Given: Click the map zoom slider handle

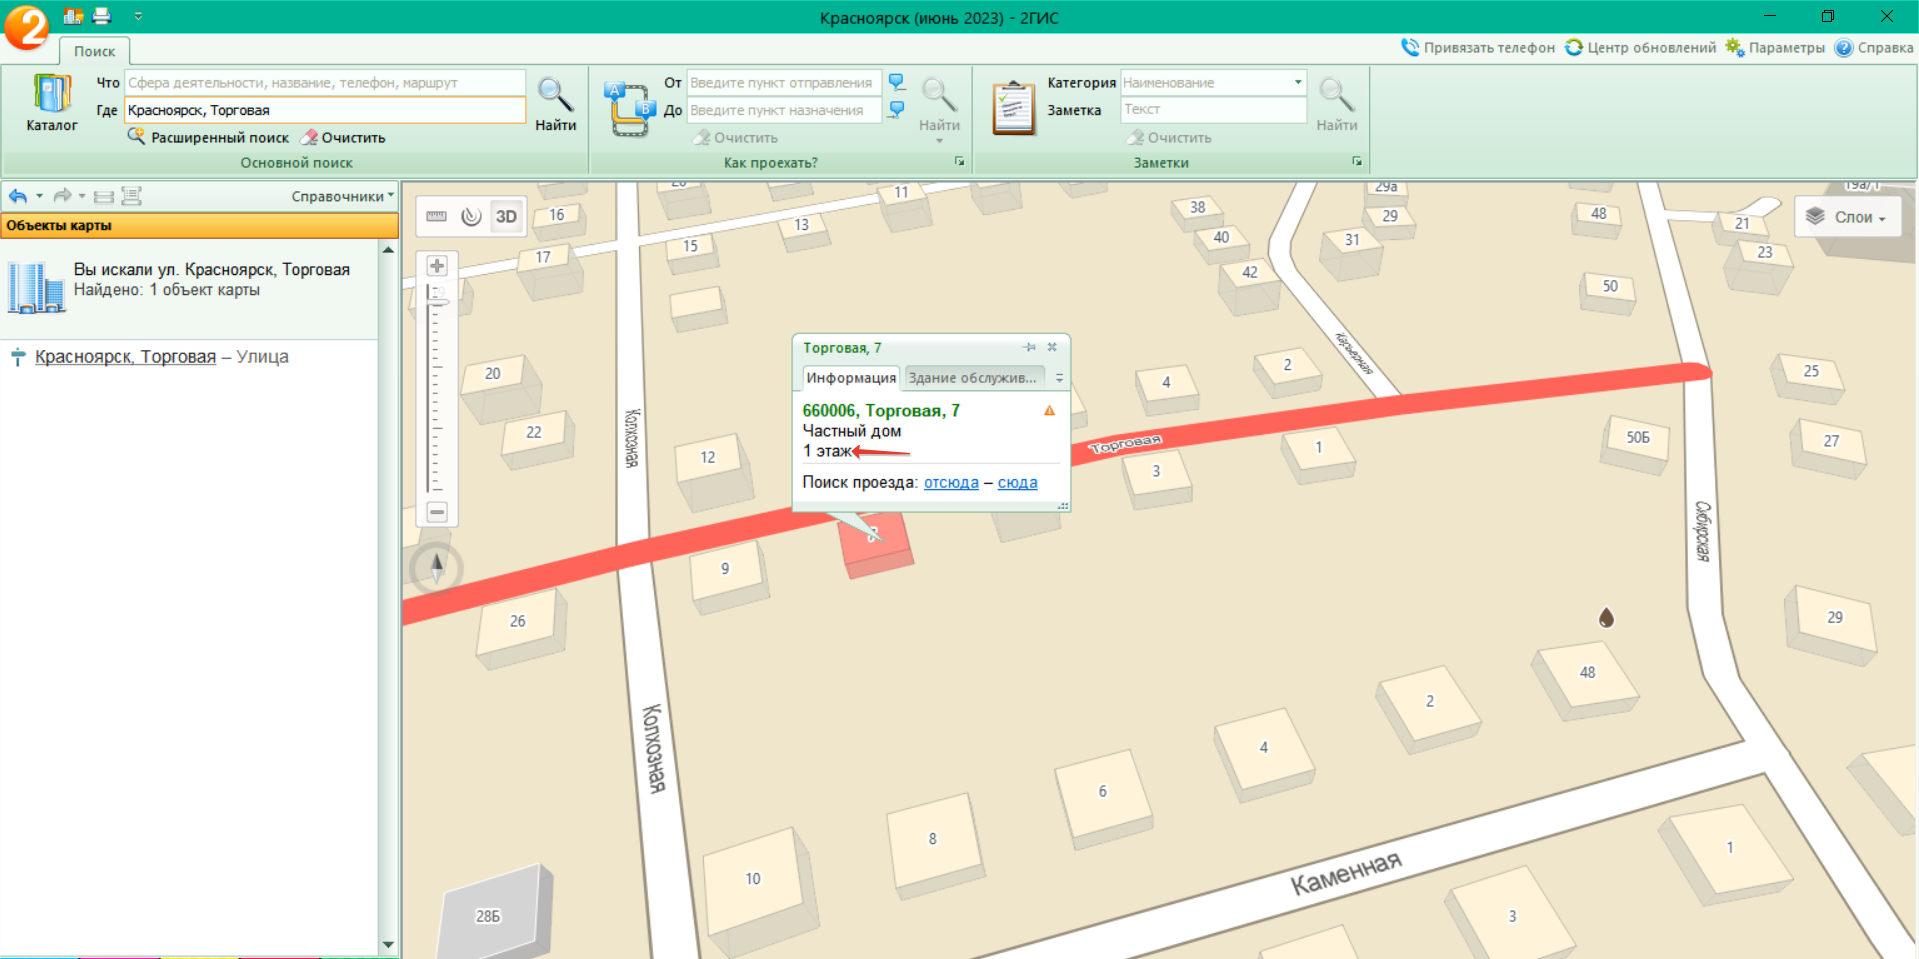Looking at the screenshot, I should [x=437, y=302].
